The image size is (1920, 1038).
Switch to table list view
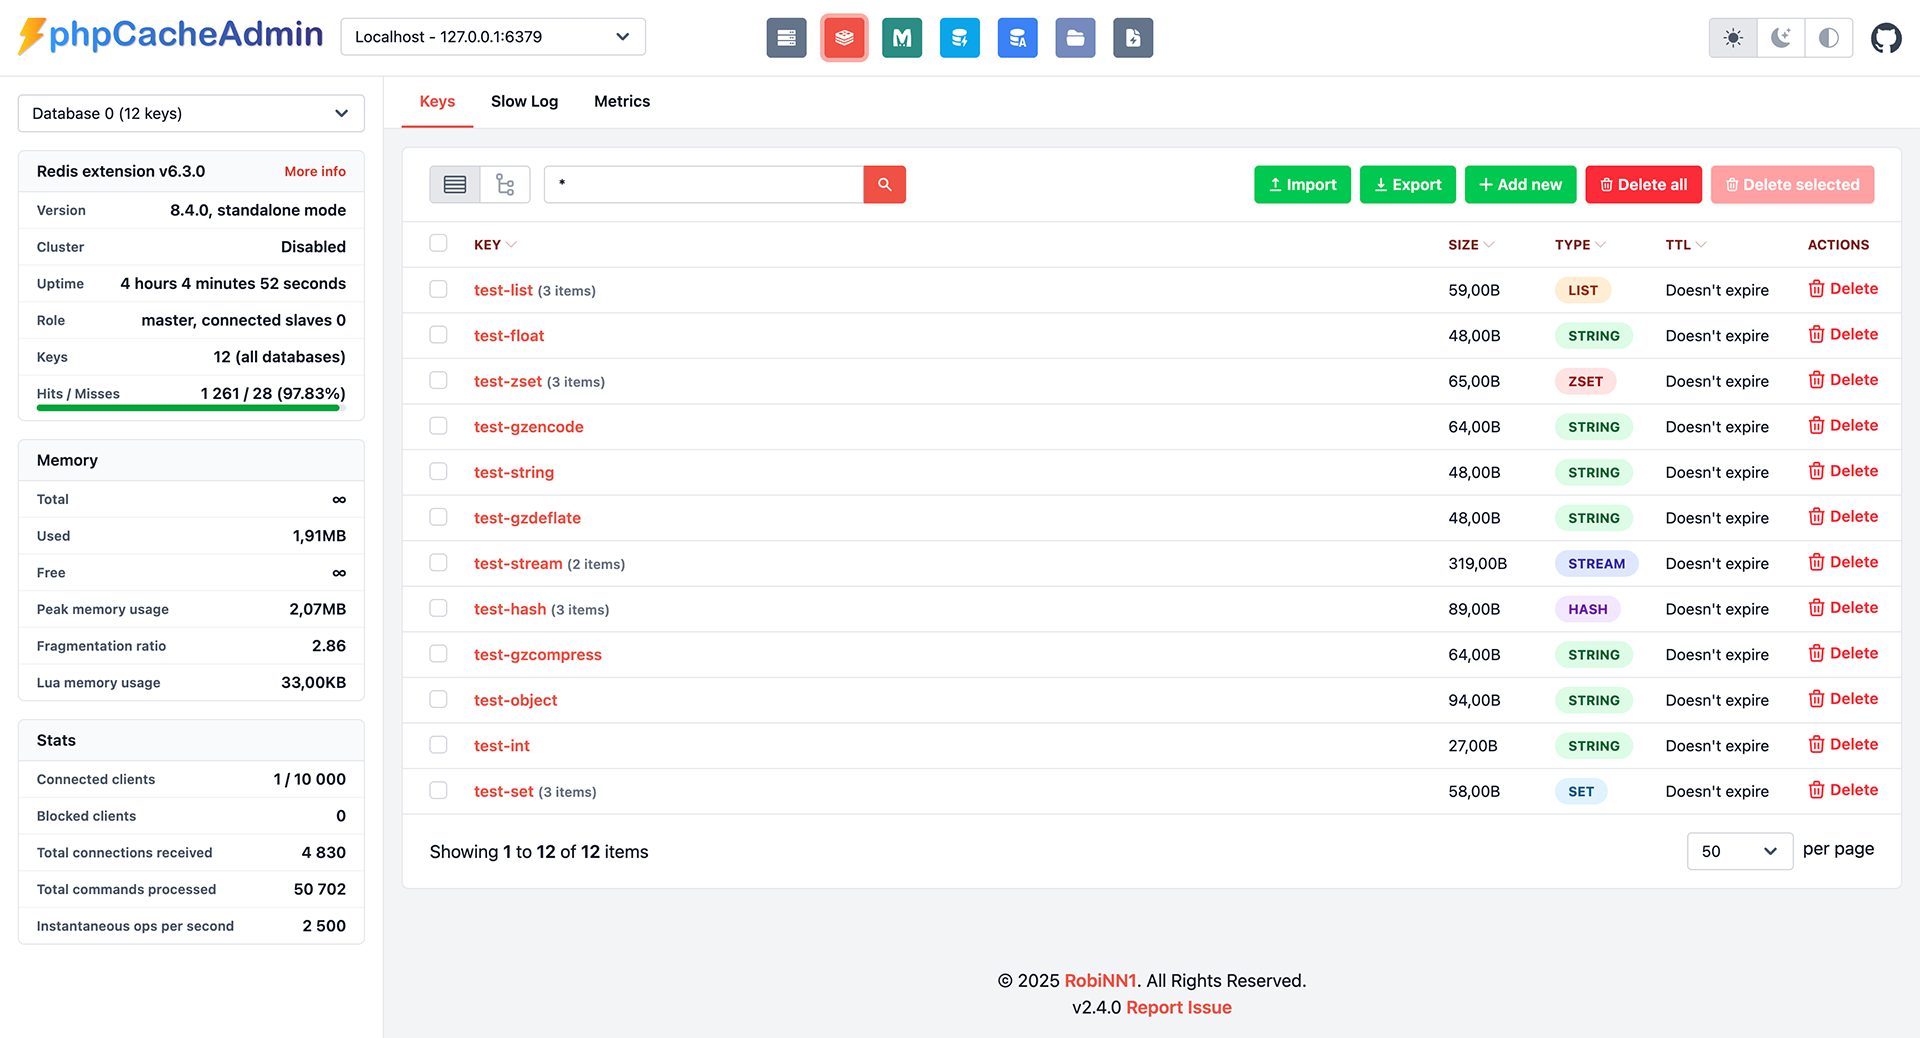pos(455,185)
